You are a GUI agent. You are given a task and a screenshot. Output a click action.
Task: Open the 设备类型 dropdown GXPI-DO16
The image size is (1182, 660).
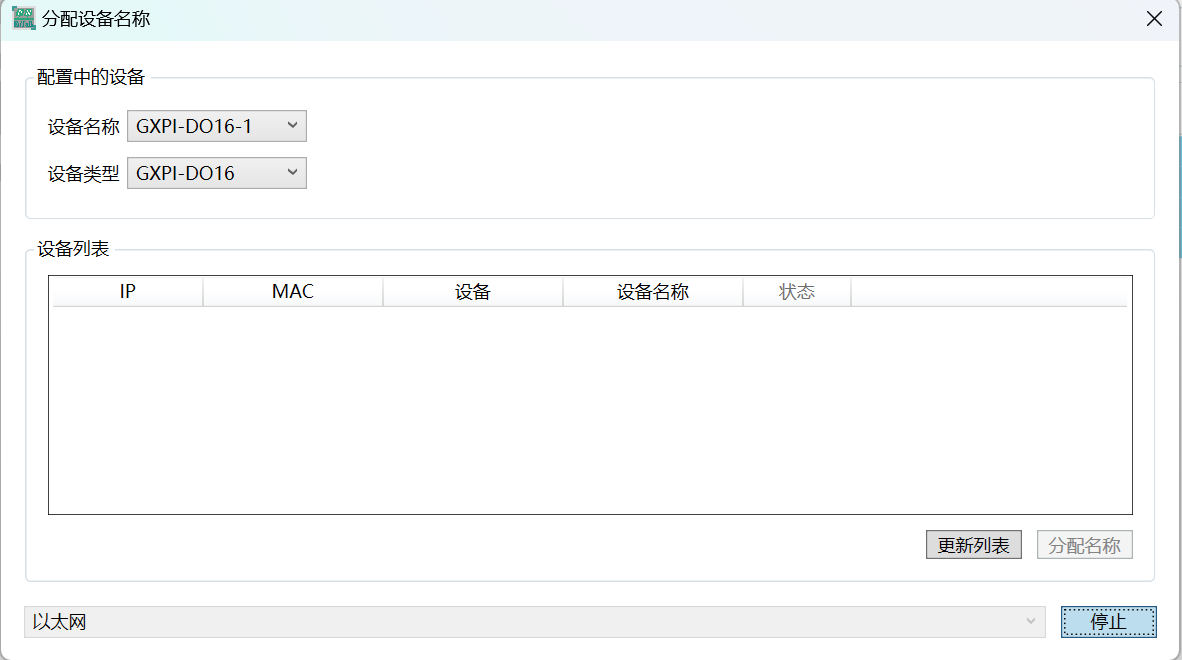(216, 173)
